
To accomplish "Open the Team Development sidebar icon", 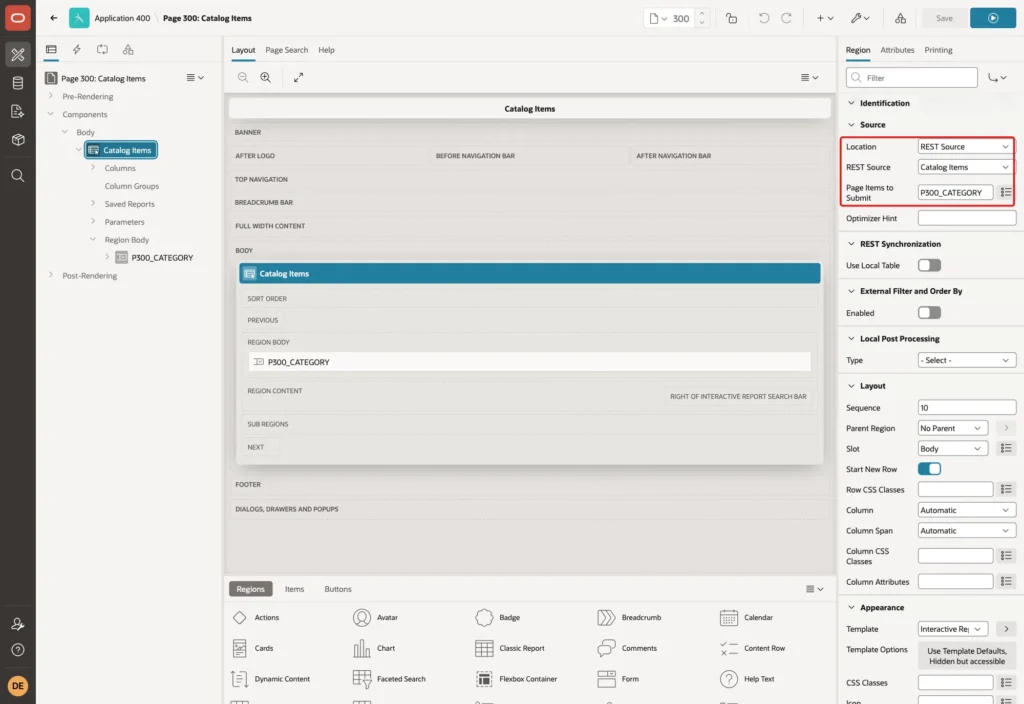I will point(18,111).
